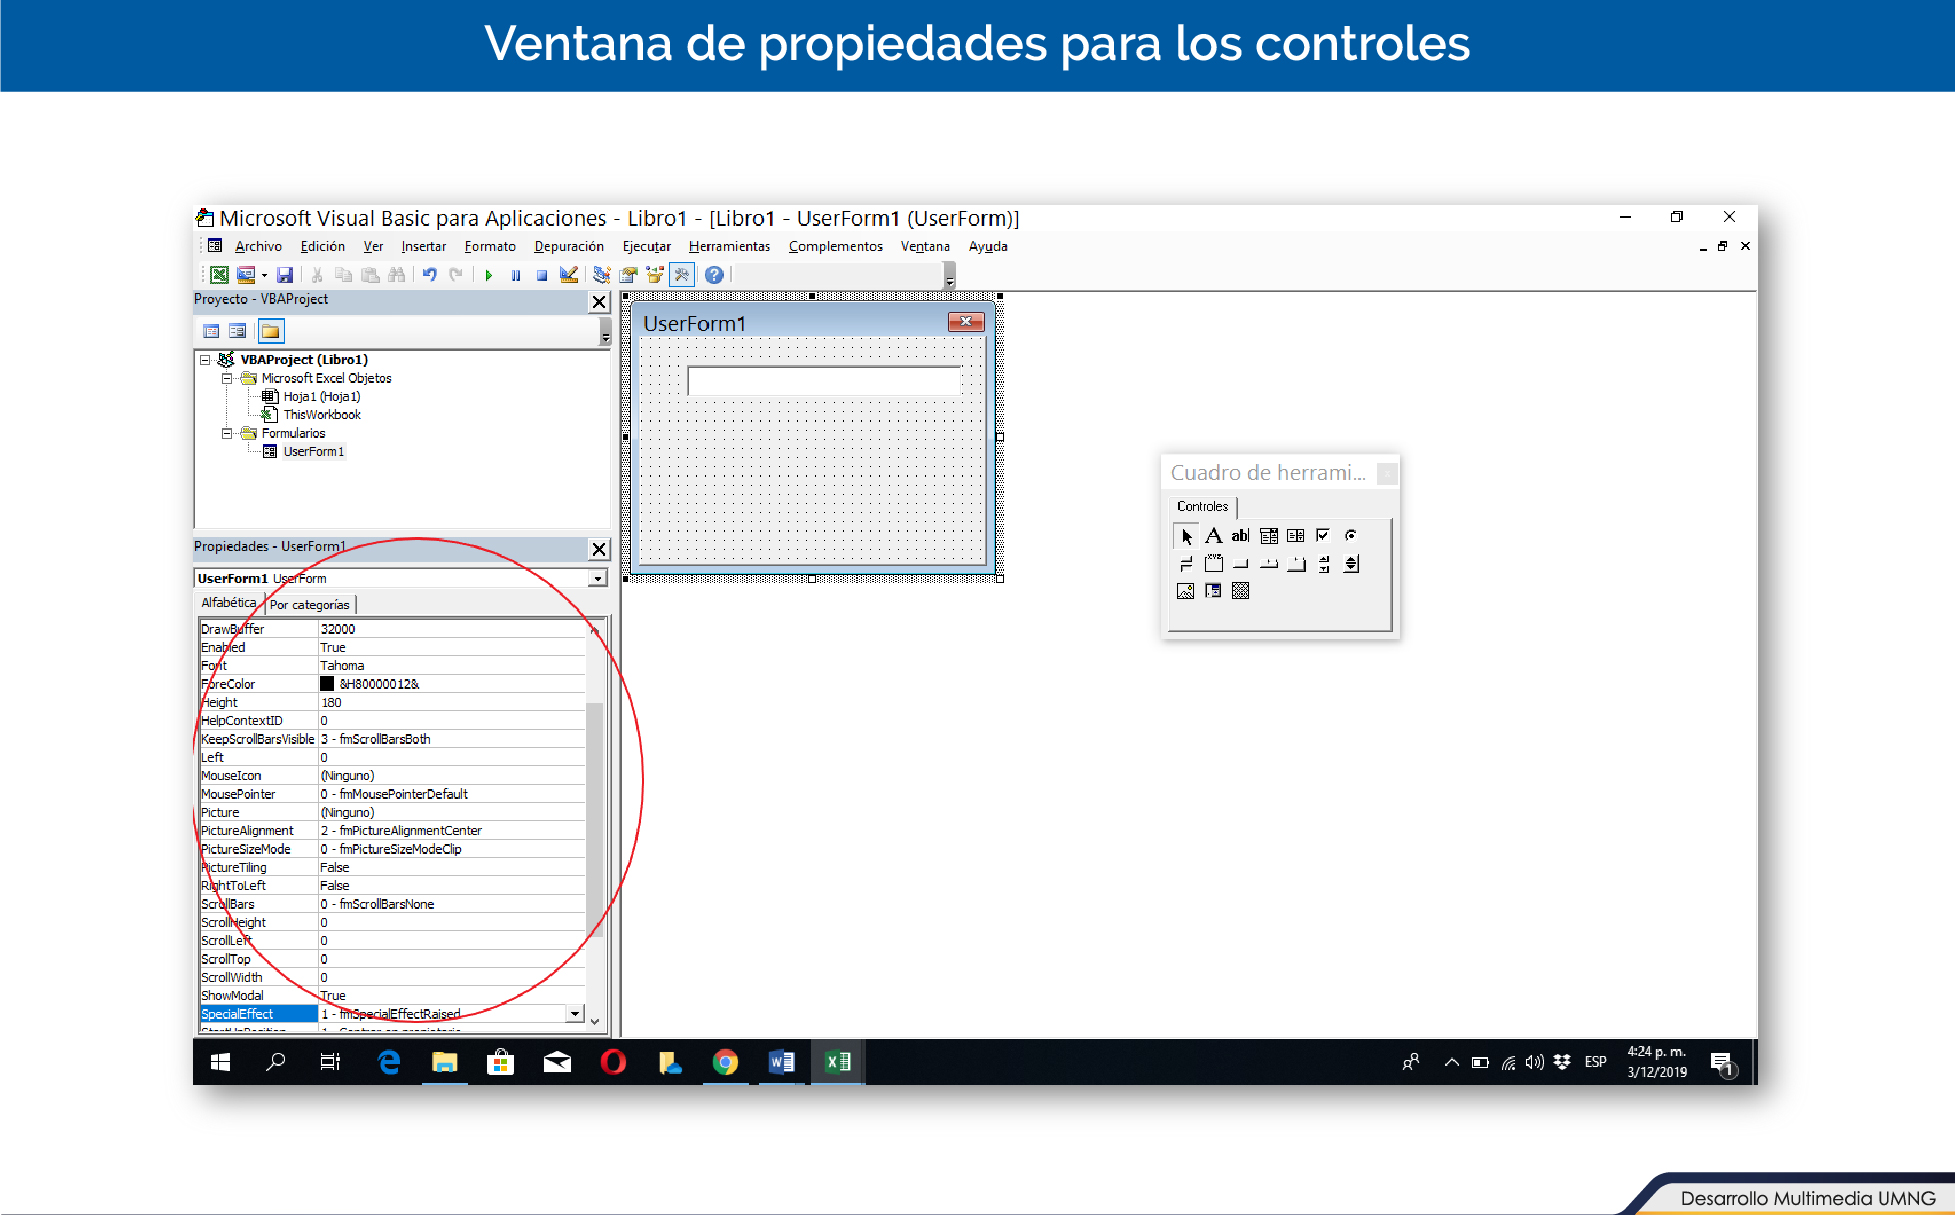Open the Help question mark icon
The image size is (1955, 1215).
tap(714, 275)
